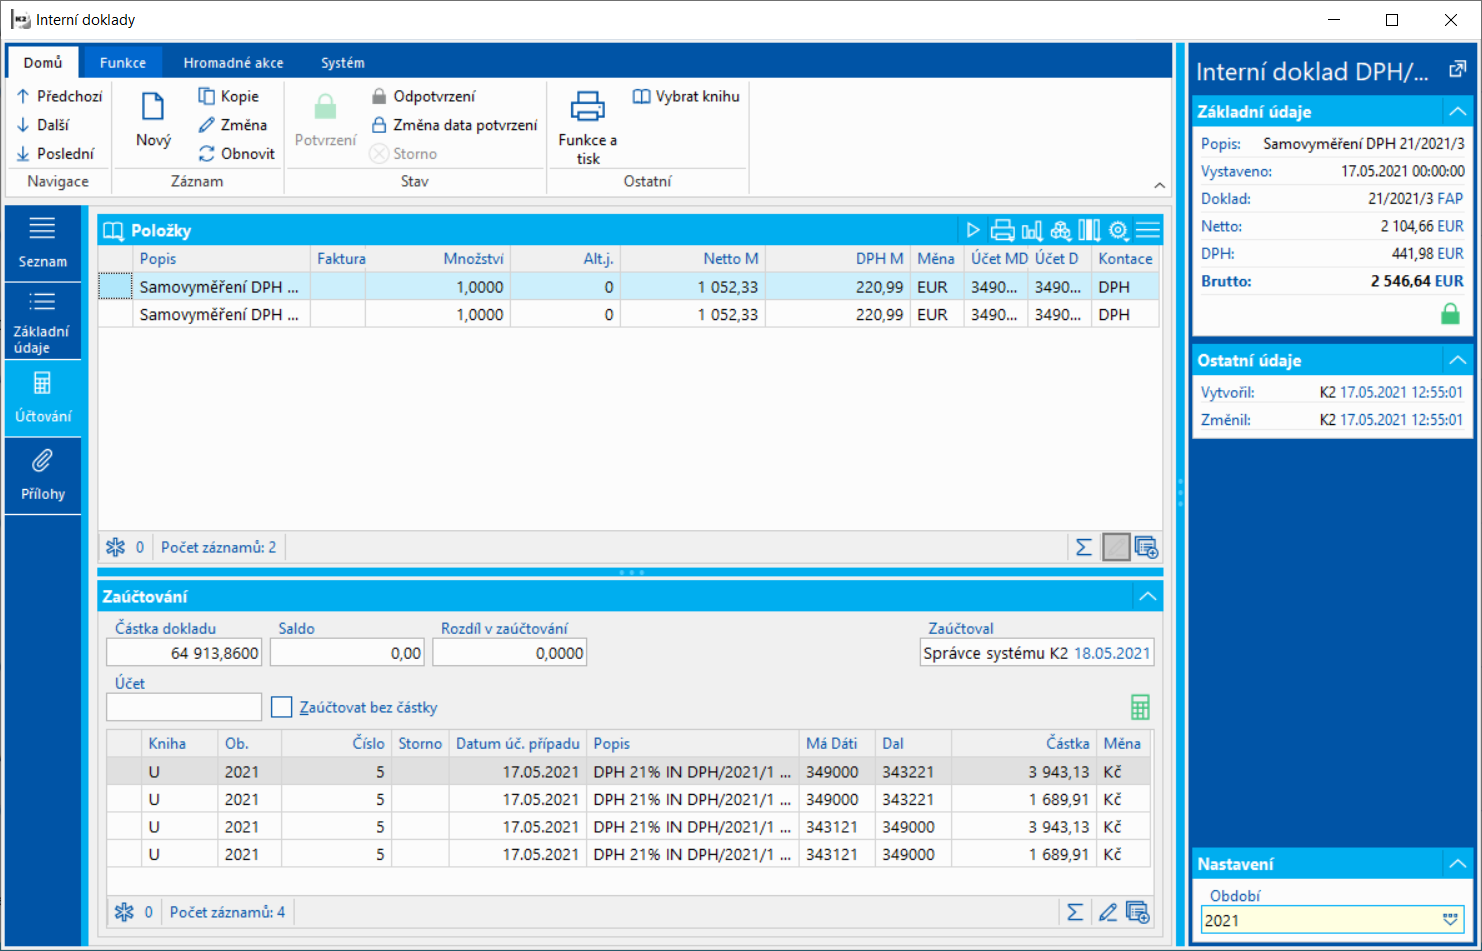Open the Období 2021 dropdown
1482x951 pixels.
tap(1450, 920)
